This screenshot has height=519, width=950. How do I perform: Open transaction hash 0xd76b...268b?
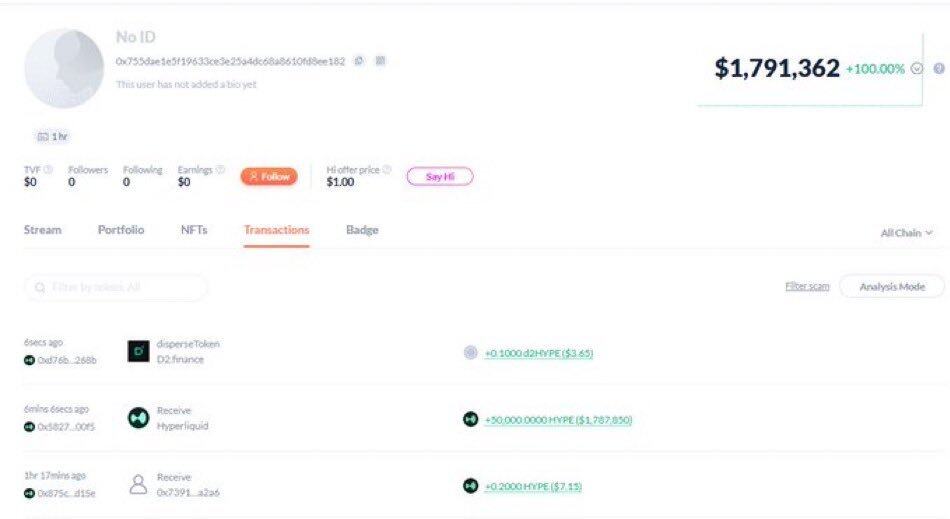(x=67, y=360)
